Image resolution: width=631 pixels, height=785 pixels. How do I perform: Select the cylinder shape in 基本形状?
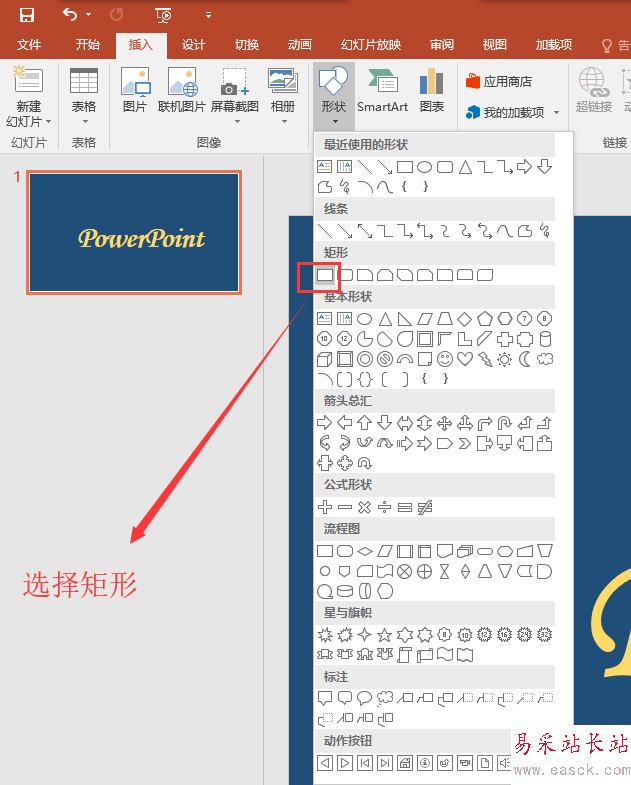pos(545,339)
